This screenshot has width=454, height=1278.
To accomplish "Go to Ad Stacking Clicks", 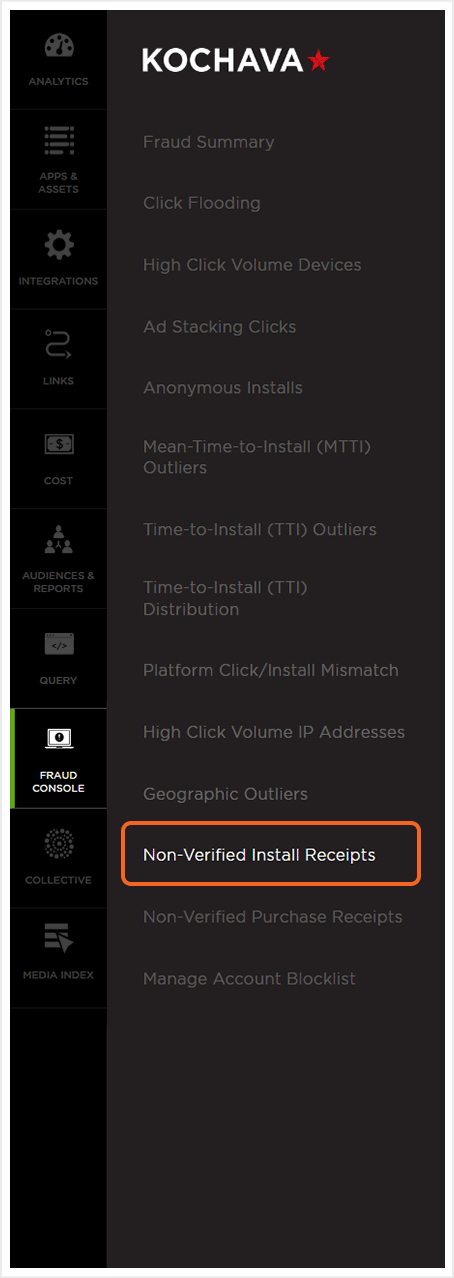I will tap(220, 327).
